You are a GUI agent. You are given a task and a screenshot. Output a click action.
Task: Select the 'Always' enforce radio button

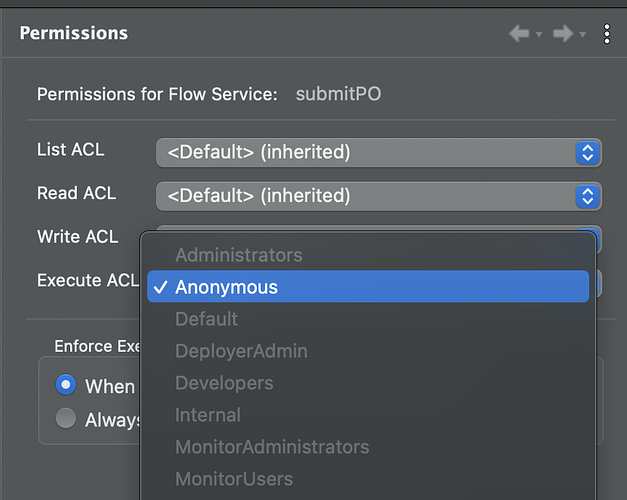pos(67,419)
